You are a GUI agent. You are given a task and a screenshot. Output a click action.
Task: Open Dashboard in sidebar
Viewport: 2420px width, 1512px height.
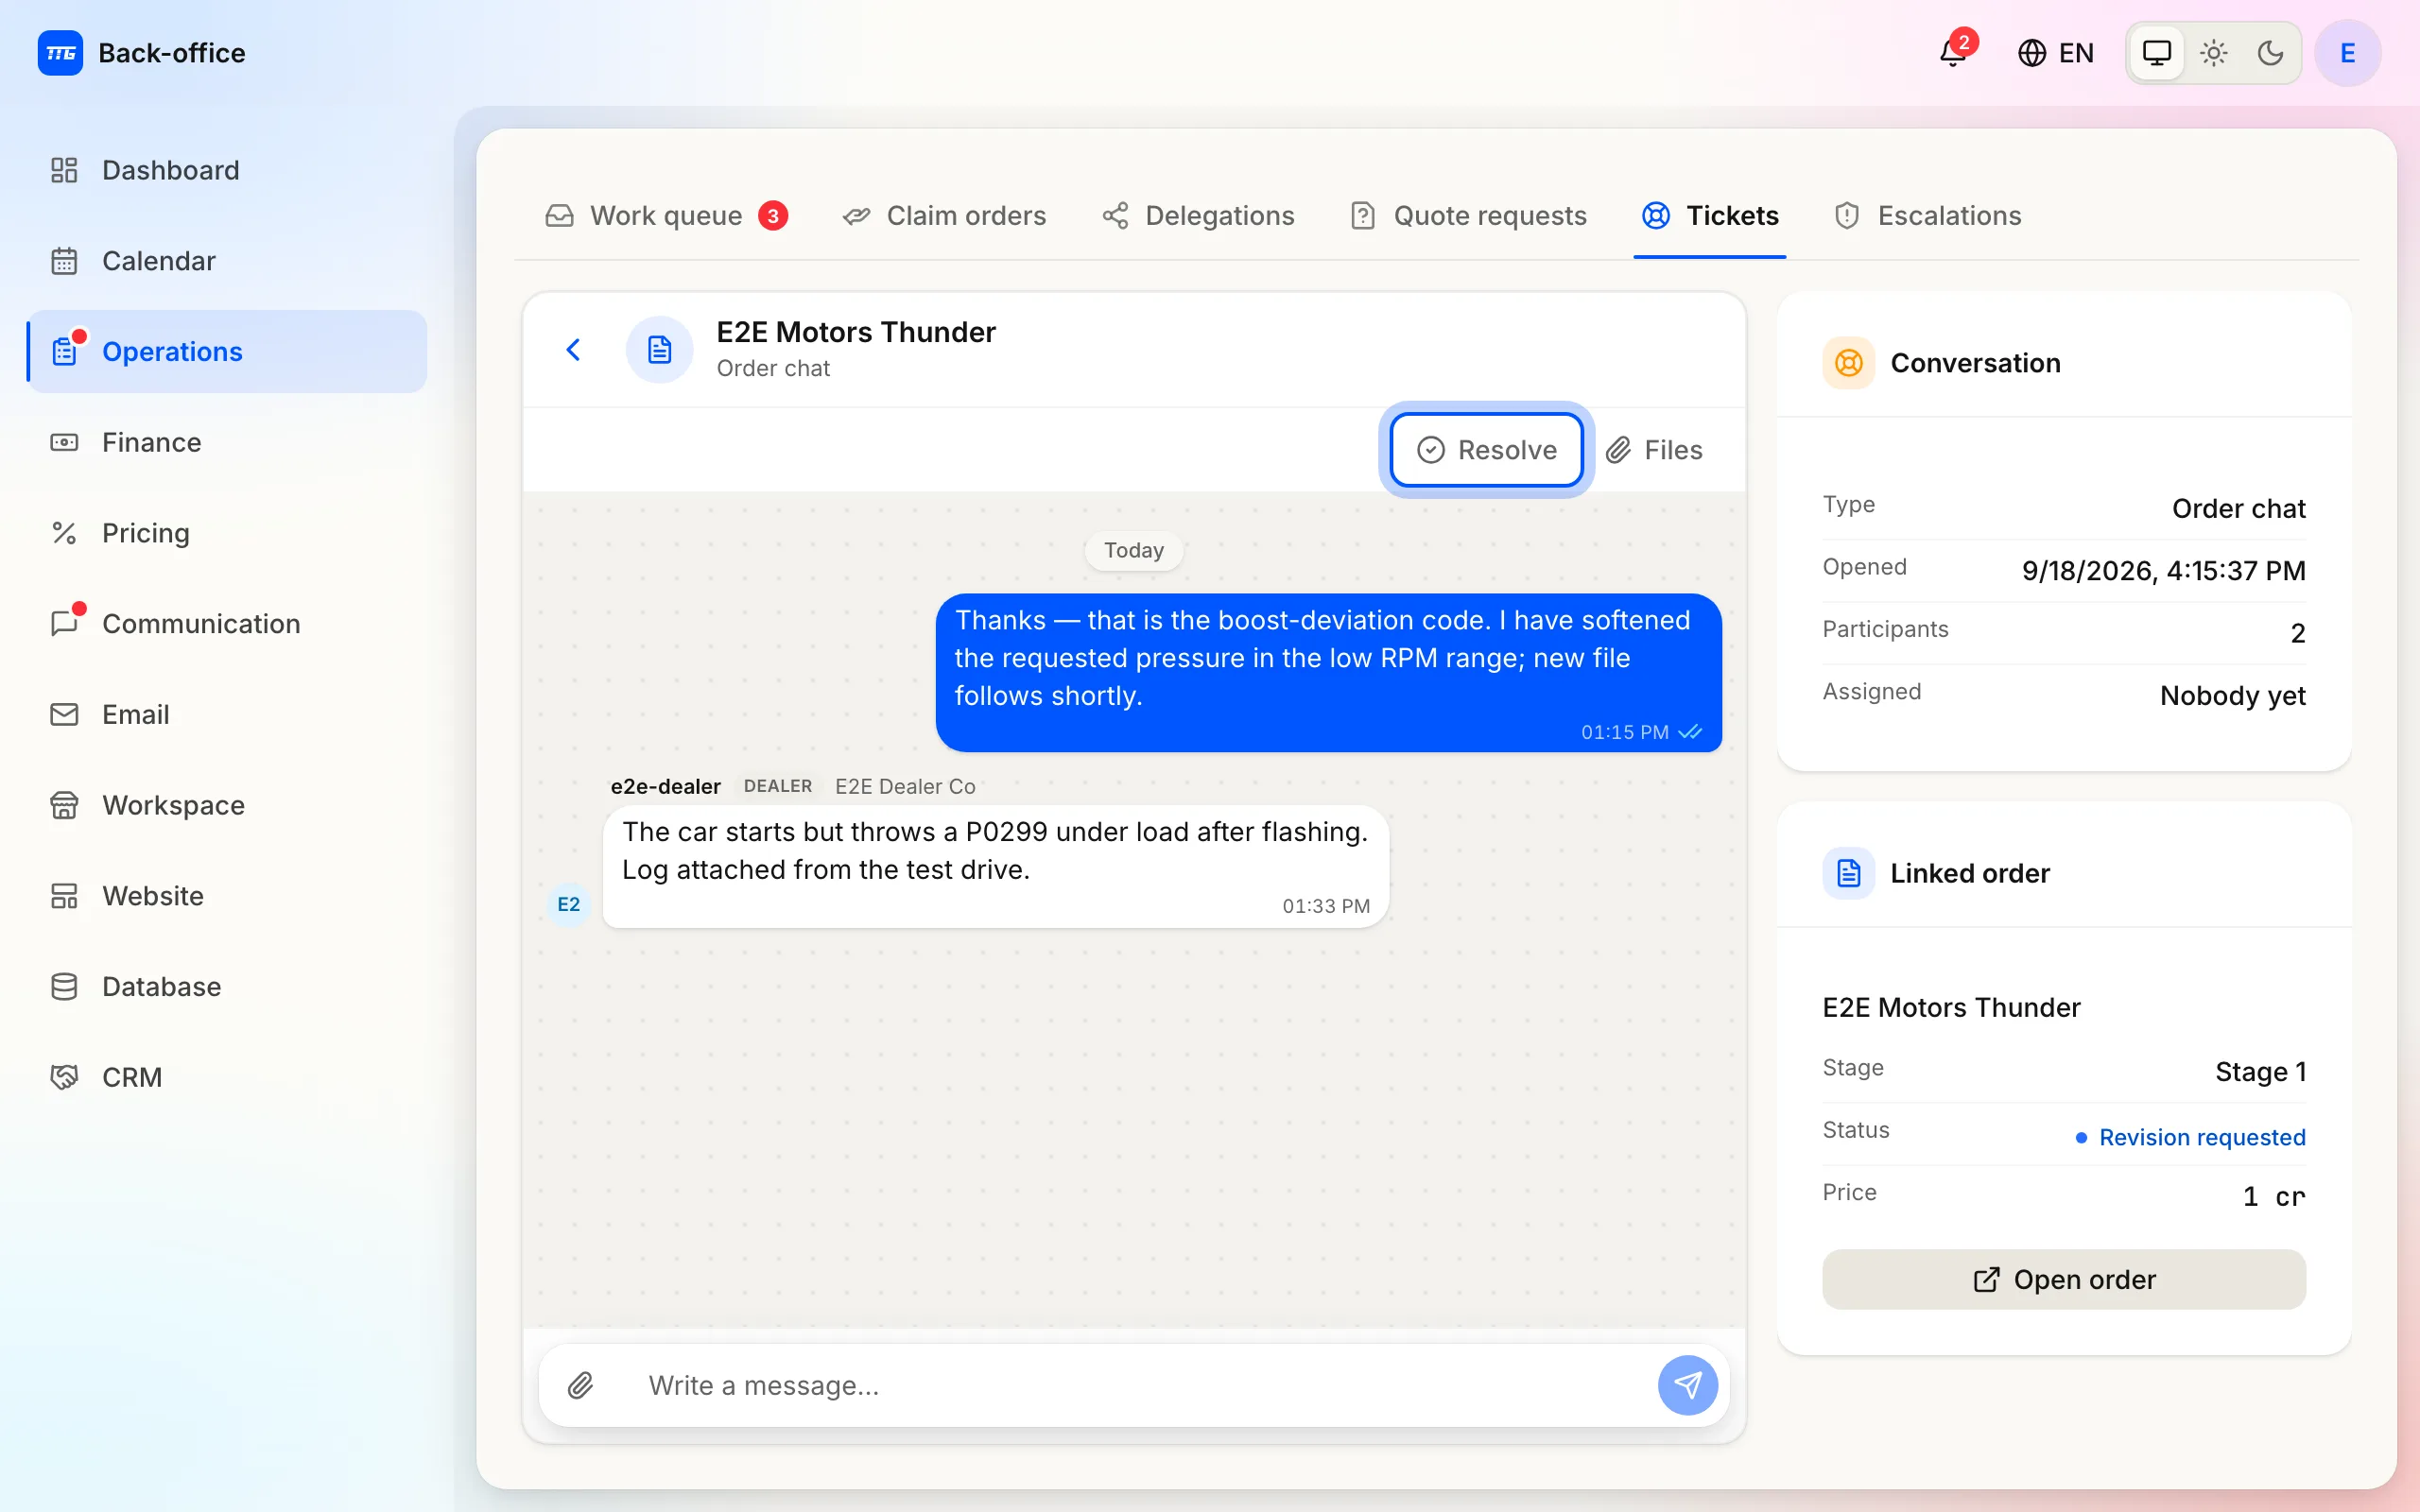[x=227, y=170]
